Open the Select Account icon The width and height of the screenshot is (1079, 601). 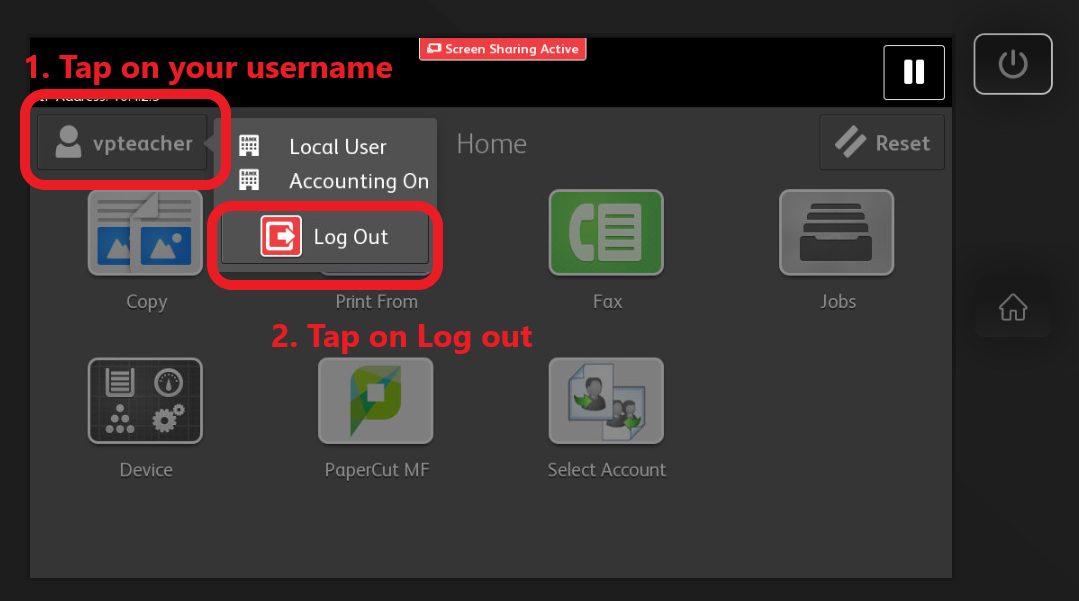tap(606, 401)
